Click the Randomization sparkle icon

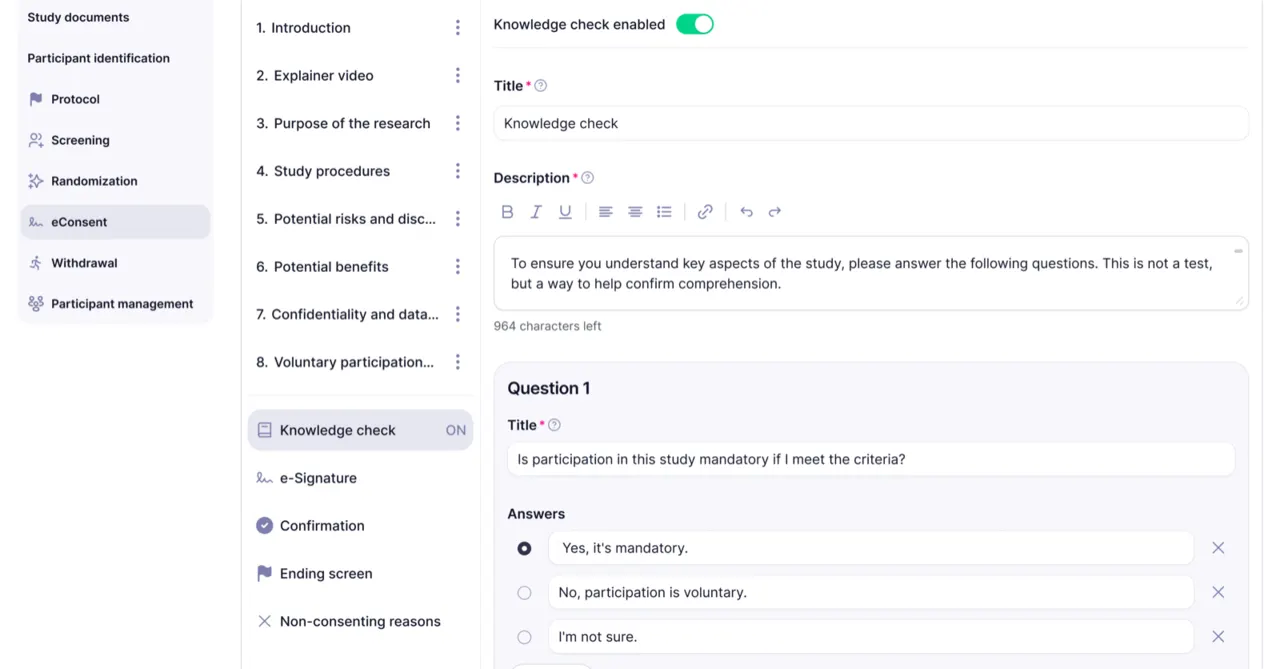(36, 181)
